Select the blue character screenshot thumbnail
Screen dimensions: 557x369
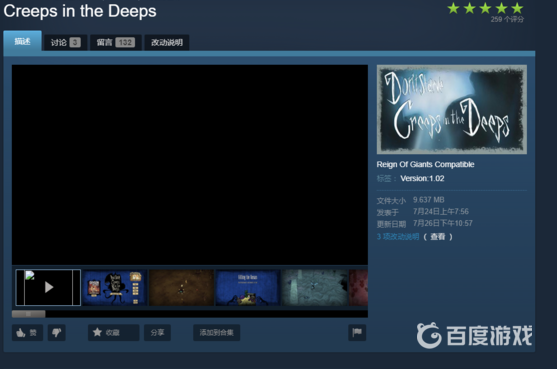tap(115, 287)
